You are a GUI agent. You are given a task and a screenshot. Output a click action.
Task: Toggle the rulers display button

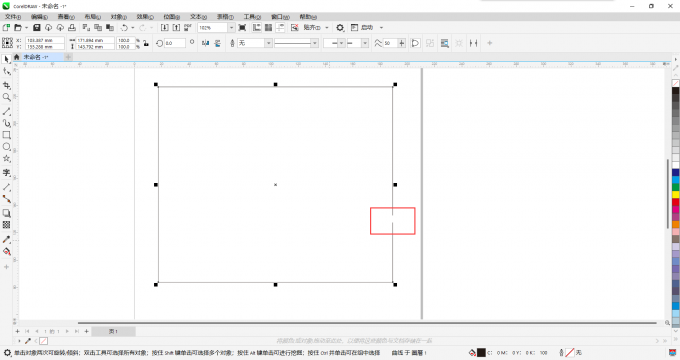point(257,28)
